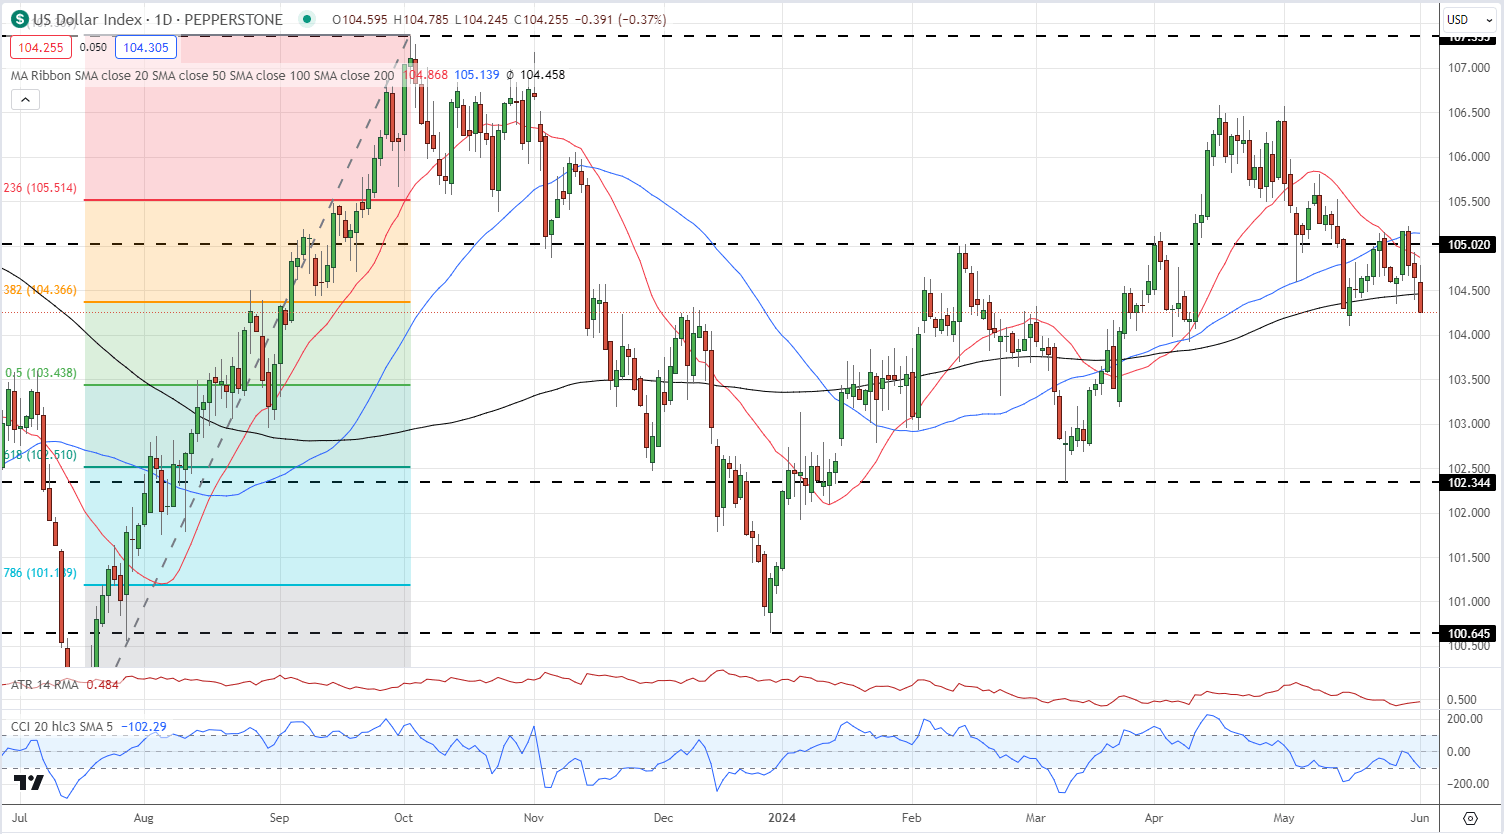Select the MA Ribbon indicator legend
Viewport: 1504px width, 834px height.
click(203, 75)
